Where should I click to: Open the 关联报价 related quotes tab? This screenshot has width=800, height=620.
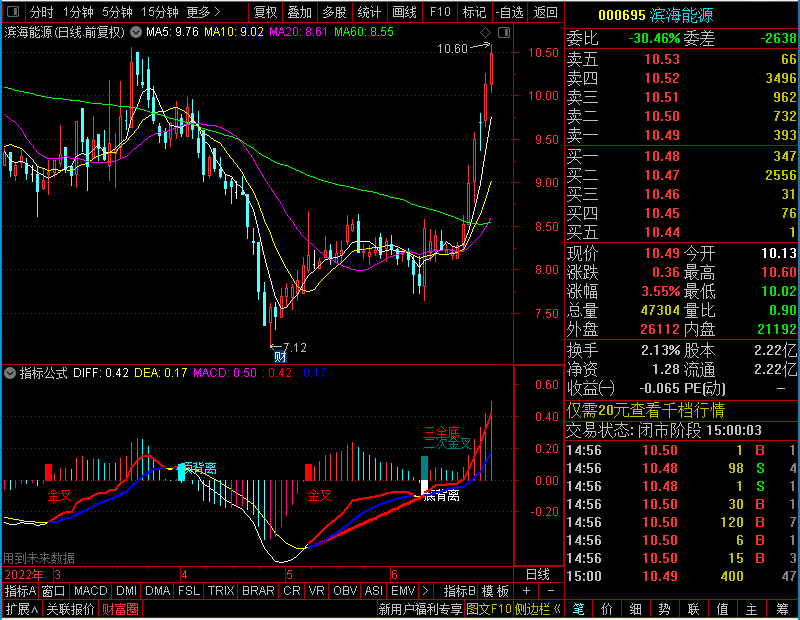[x=70, y=609]
